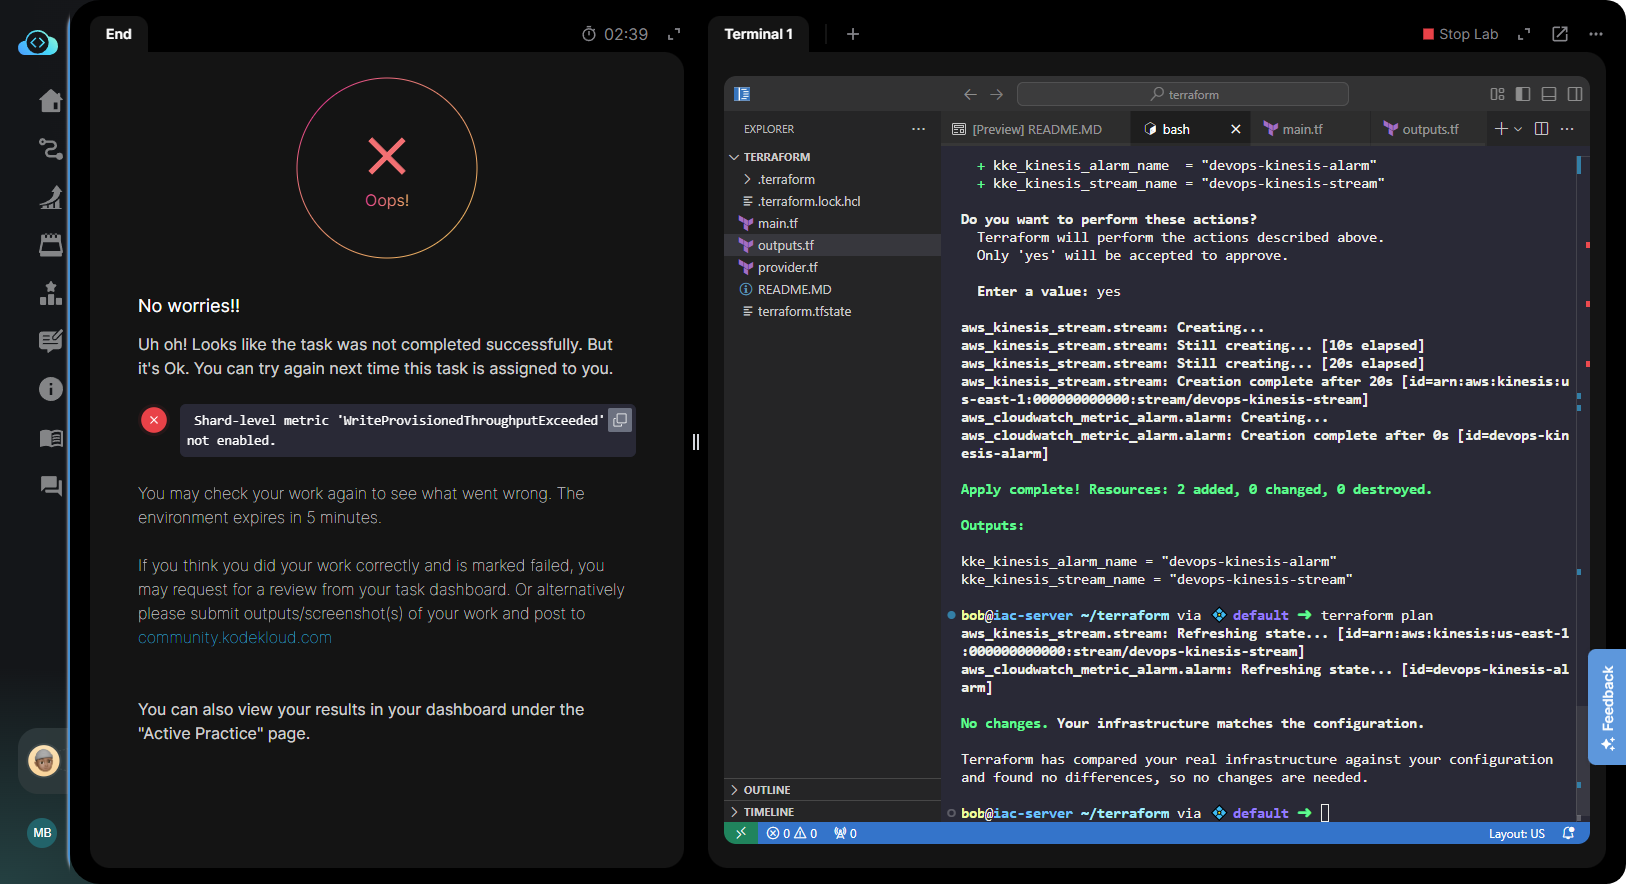Split the editor right
This screenshot has height=884, width=1626.
[1541, 129]
